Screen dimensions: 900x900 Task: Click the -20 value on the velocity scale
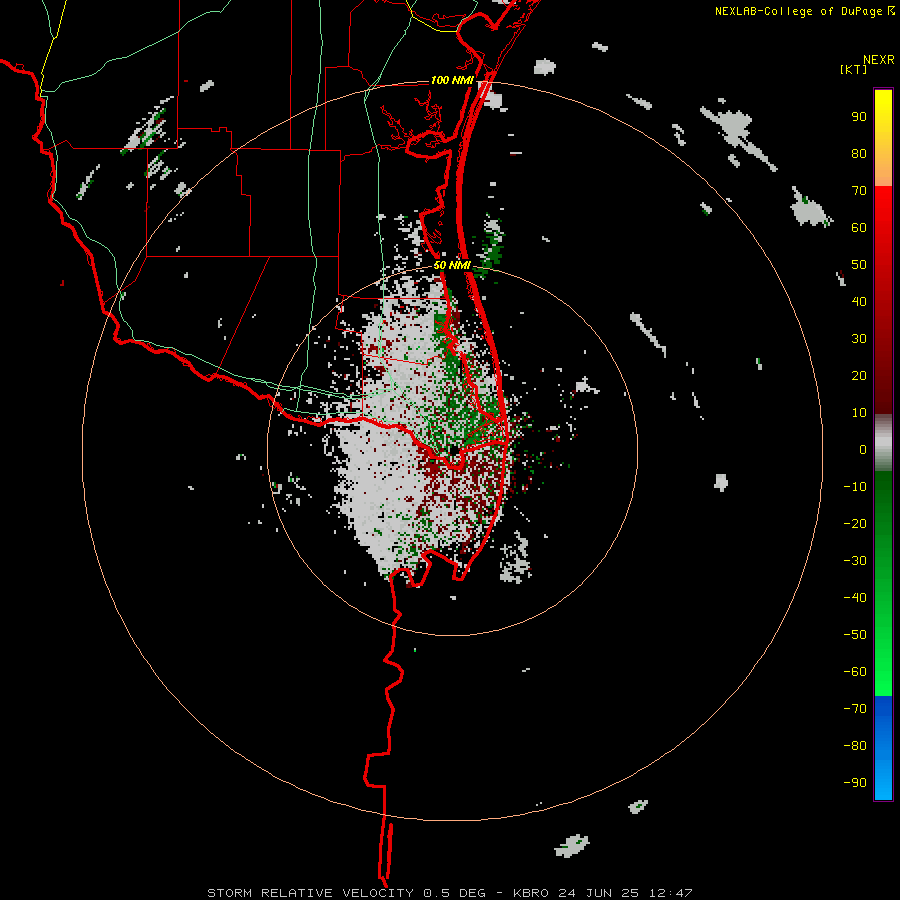tap(855, 523)
